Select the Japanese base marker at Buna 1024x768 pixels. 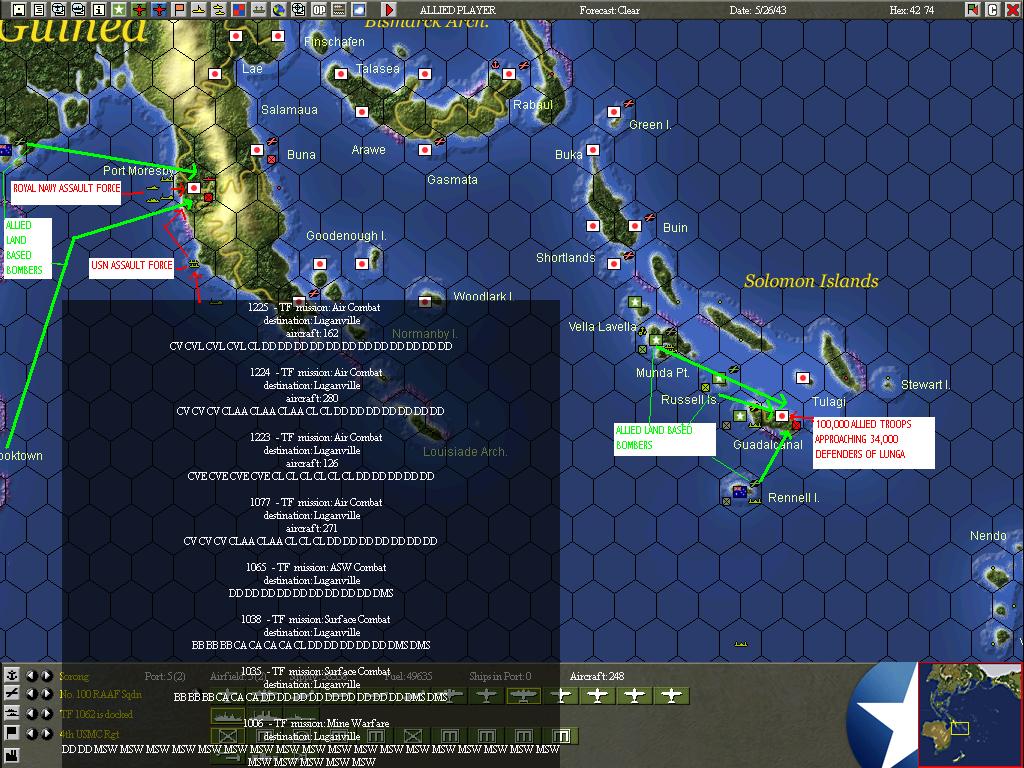pos(257,150)
